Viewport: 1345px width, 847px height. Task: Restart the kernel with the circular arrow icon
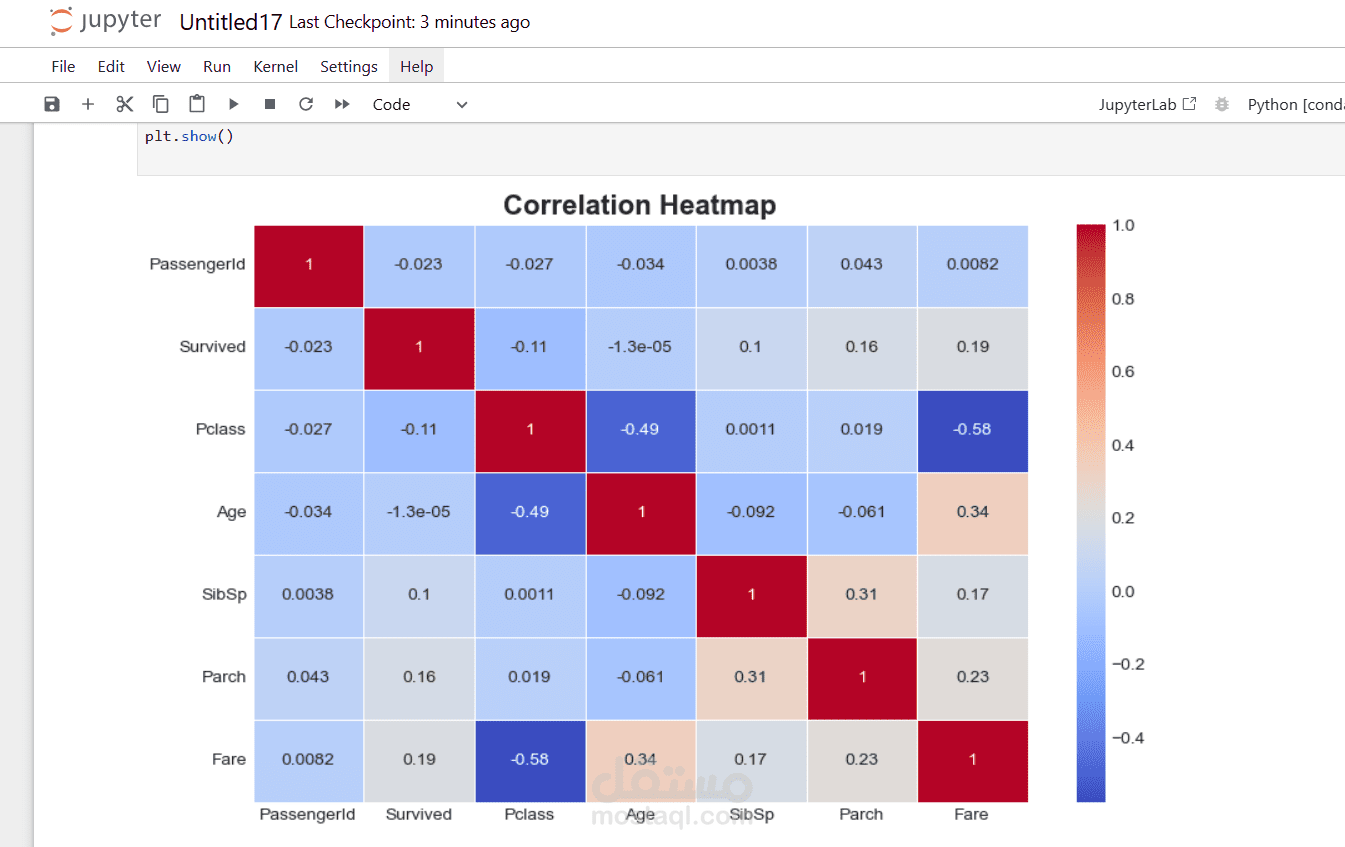coord(306,104)
